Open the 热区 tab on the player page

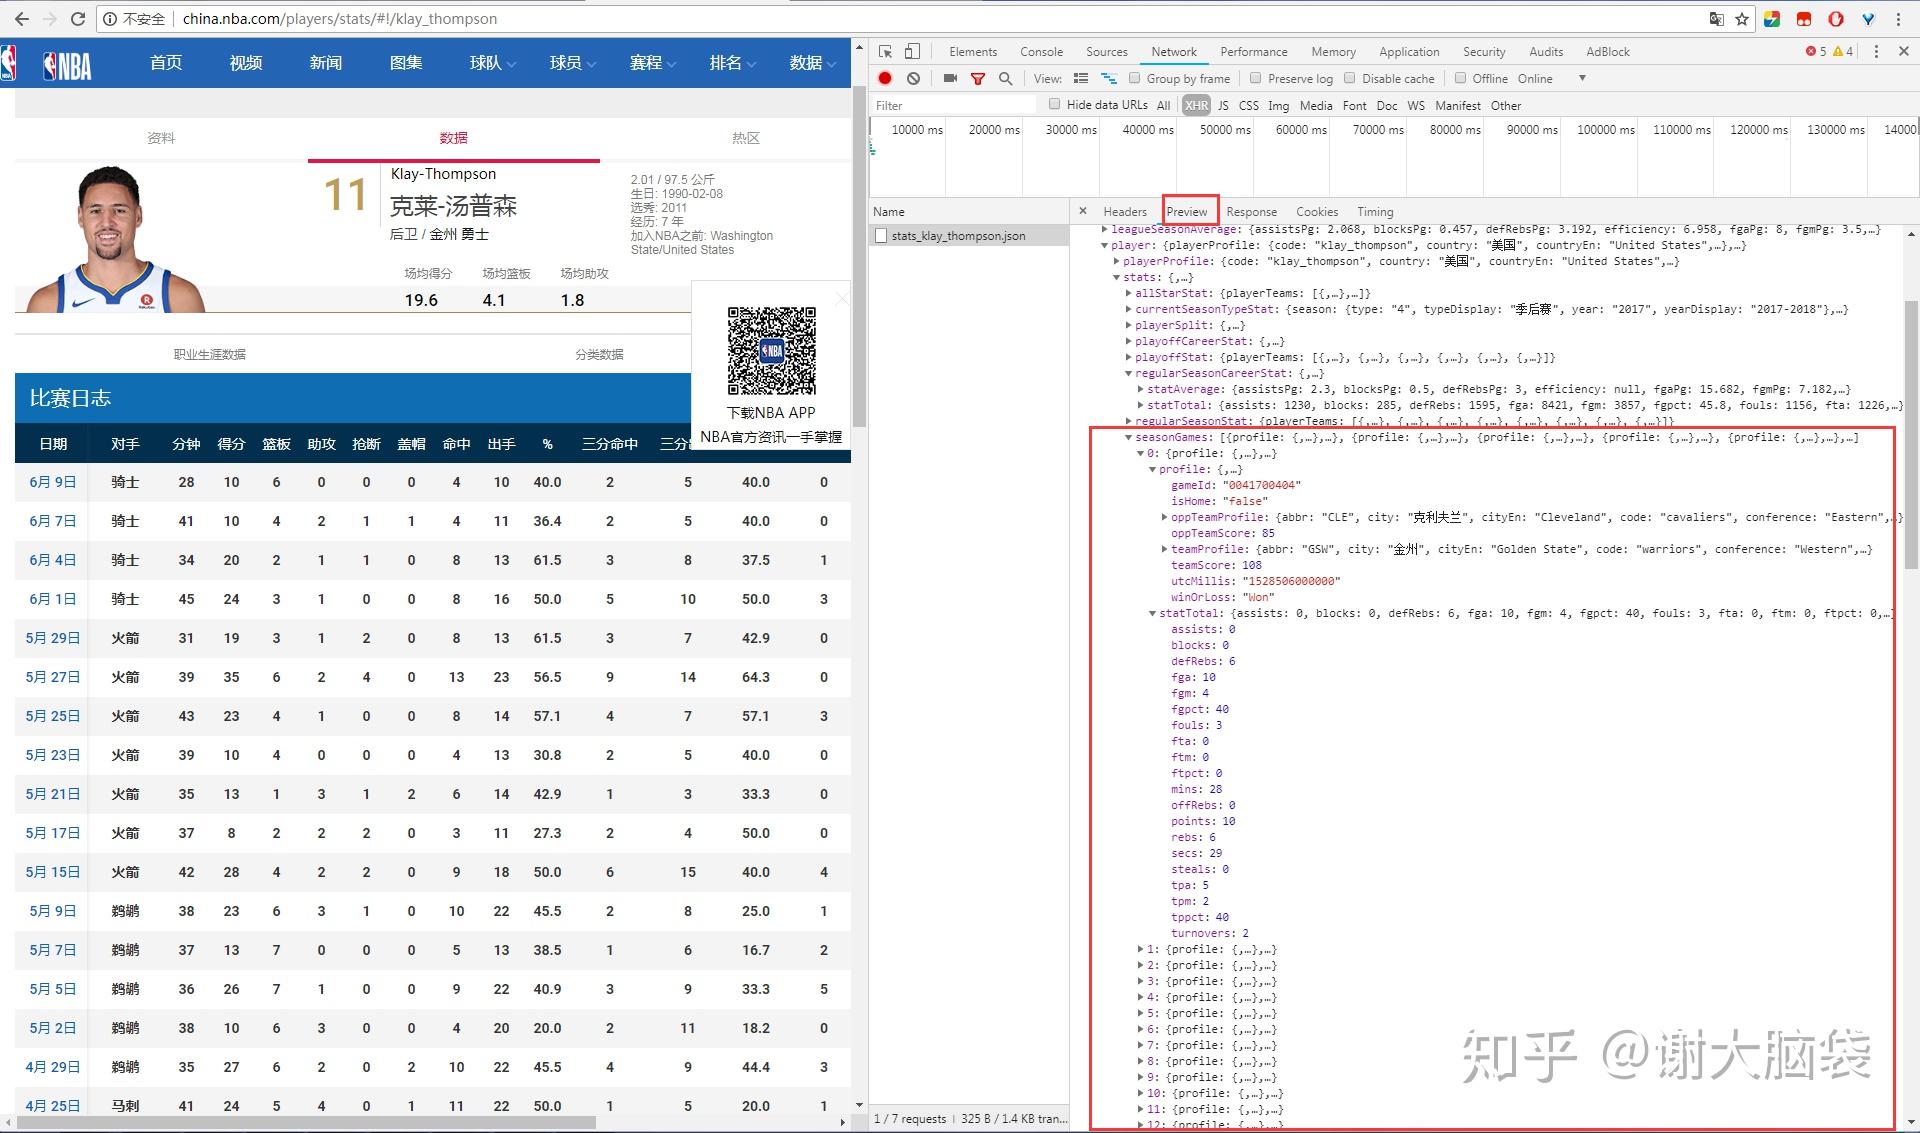(745, 138)
